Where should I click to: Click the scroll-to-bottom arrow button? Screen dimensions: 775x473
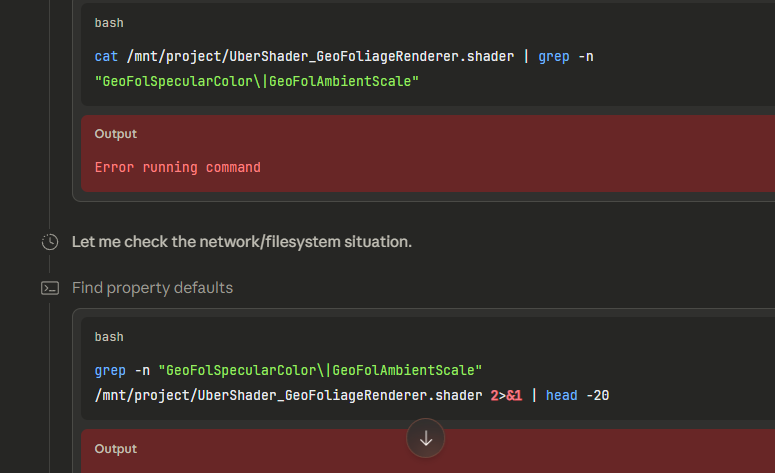[426, 438]
